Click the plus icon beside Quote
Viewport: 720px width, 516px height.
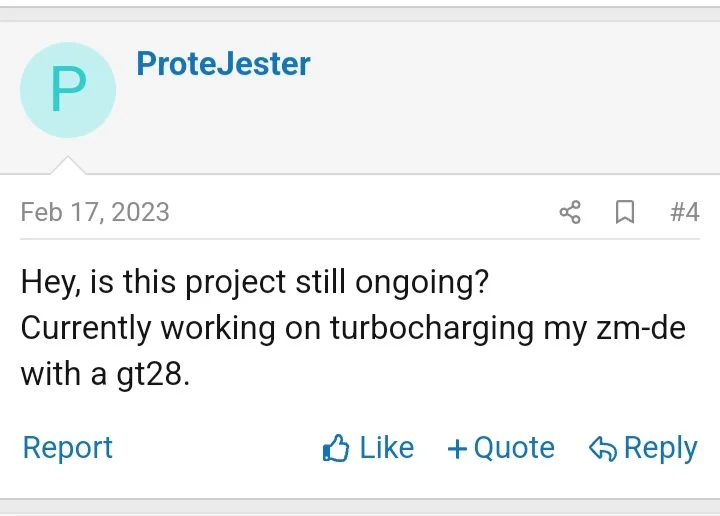[457, 448]
